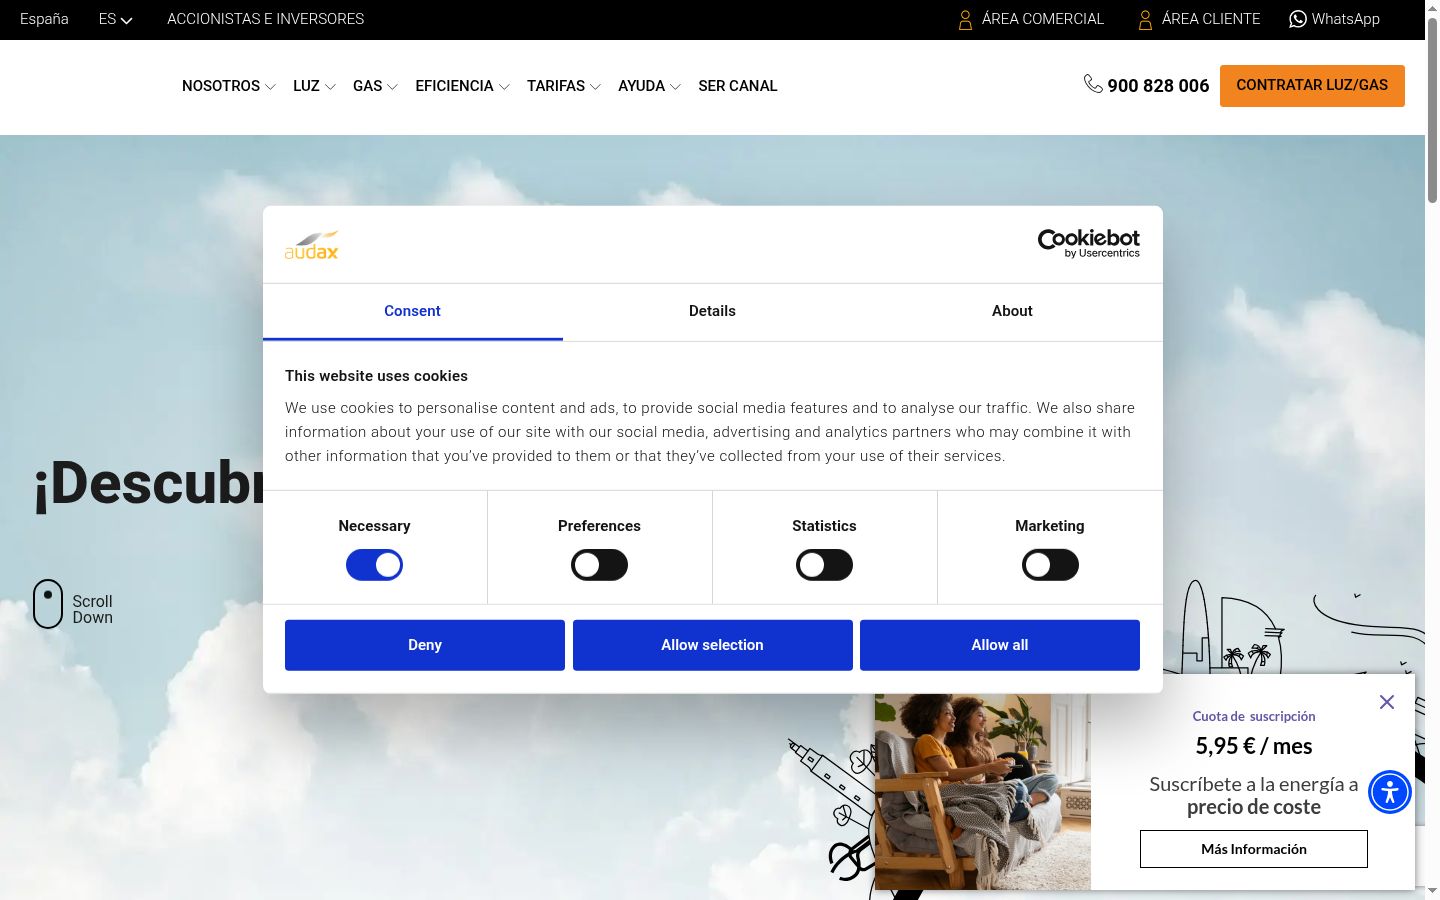Enable the Marketing cookies switch
1440x900 pixels.
point(1050,565)
